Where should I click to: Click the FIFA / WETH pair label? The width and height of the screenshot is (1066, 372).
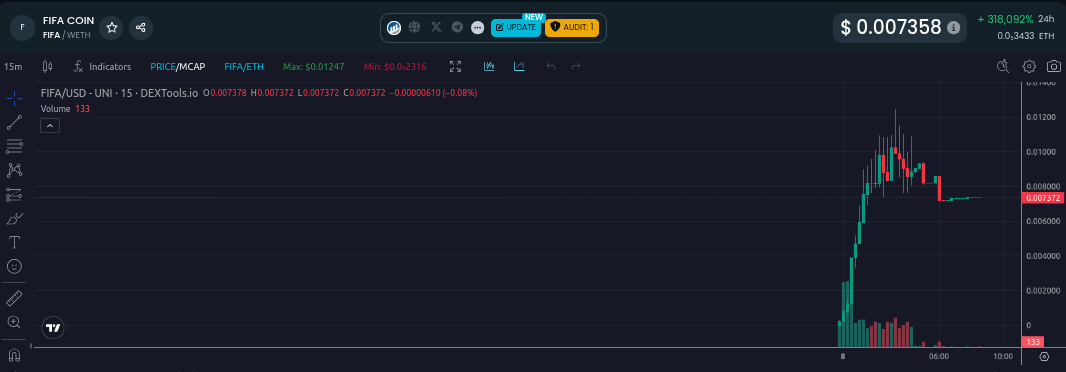66,34
